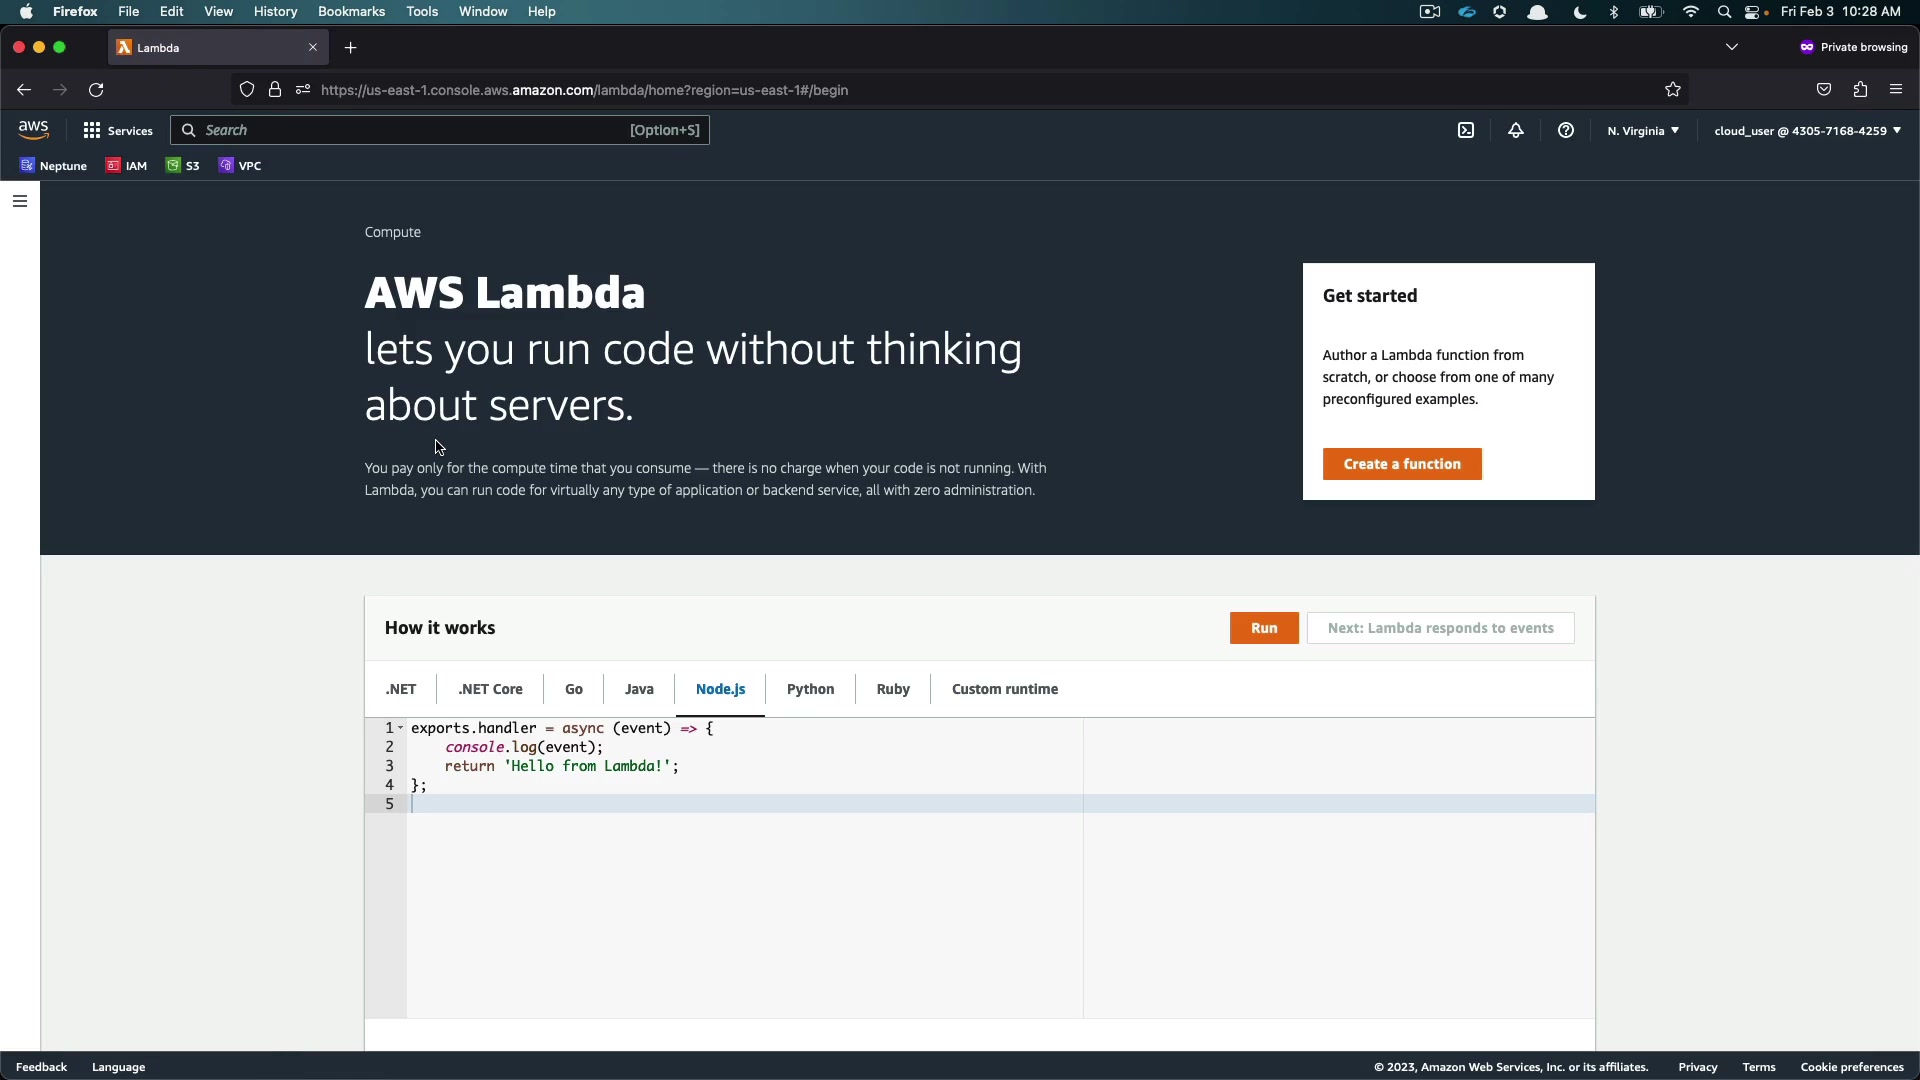Image resolution: width=1920 pixels, height=1080 pixels.
Task: Collapse code fold arrow on line 1
Action: [x=400, y=728]
